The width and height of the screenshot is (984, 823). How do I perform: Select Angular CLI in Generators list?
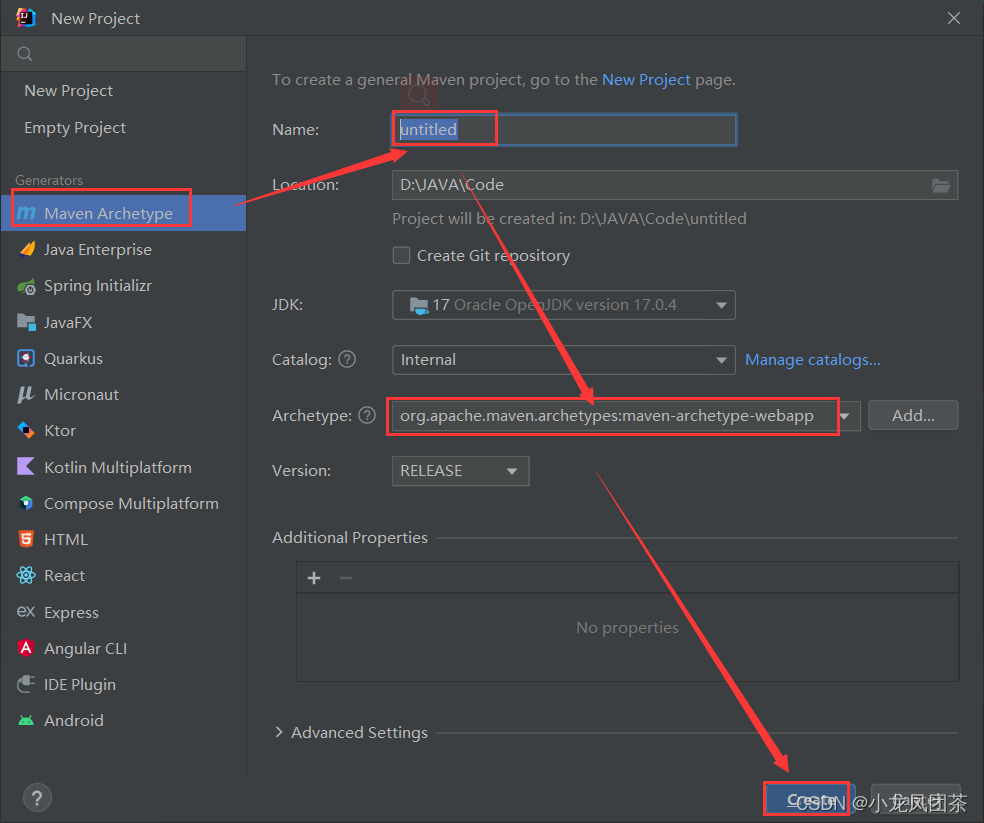point(124,648)
